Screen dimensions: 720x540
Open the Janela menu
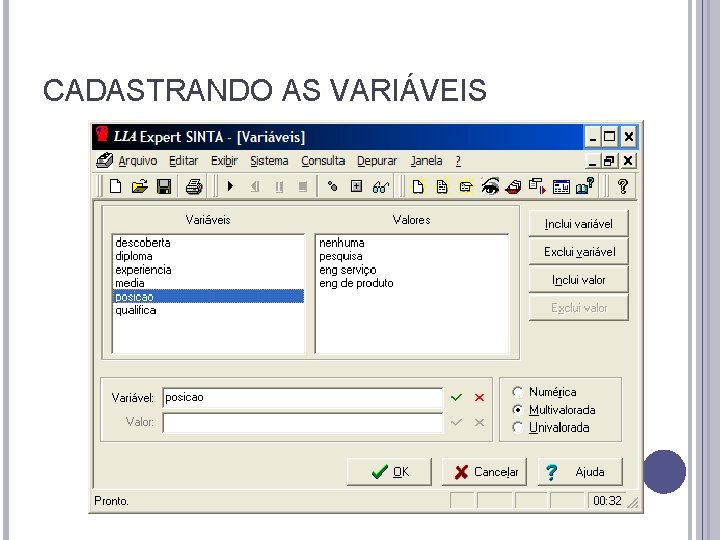pos(427,161)
